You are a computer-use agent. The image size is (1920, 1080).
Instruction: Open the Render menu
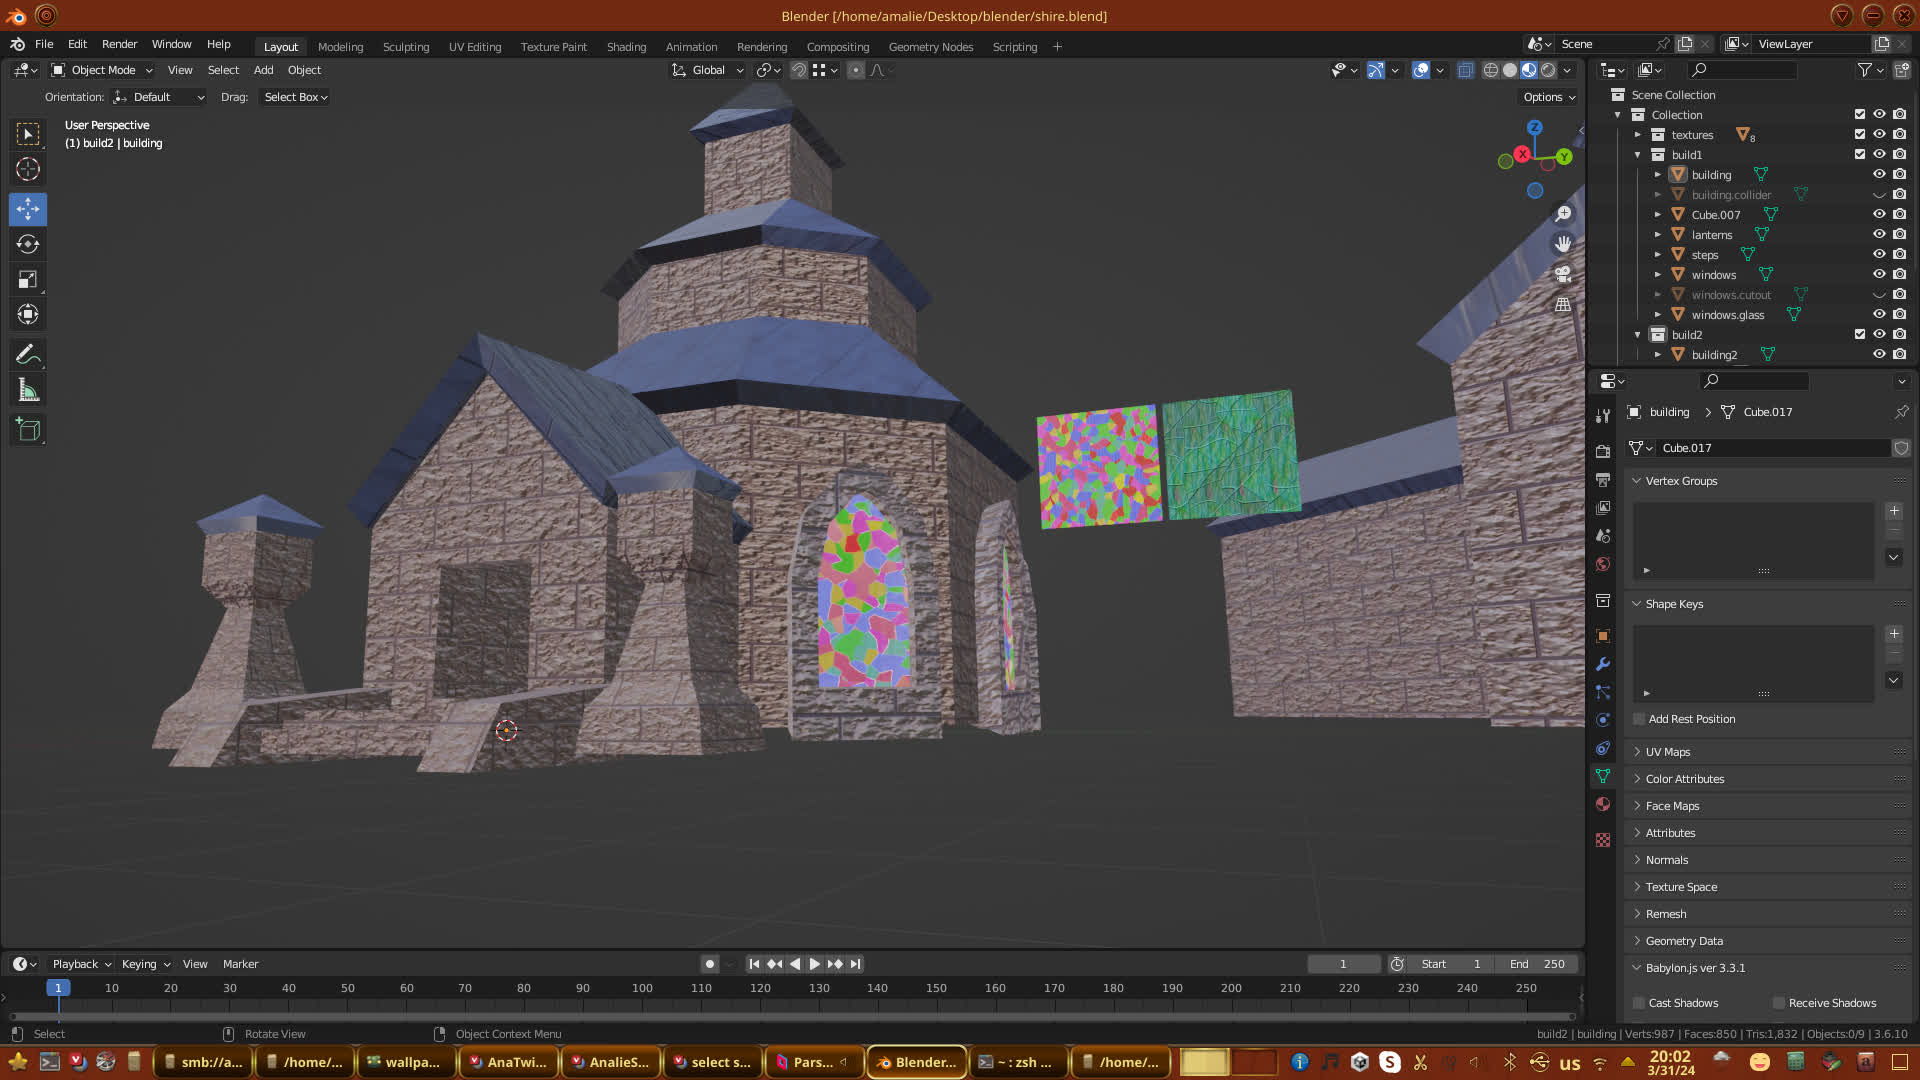pos(119,44)
